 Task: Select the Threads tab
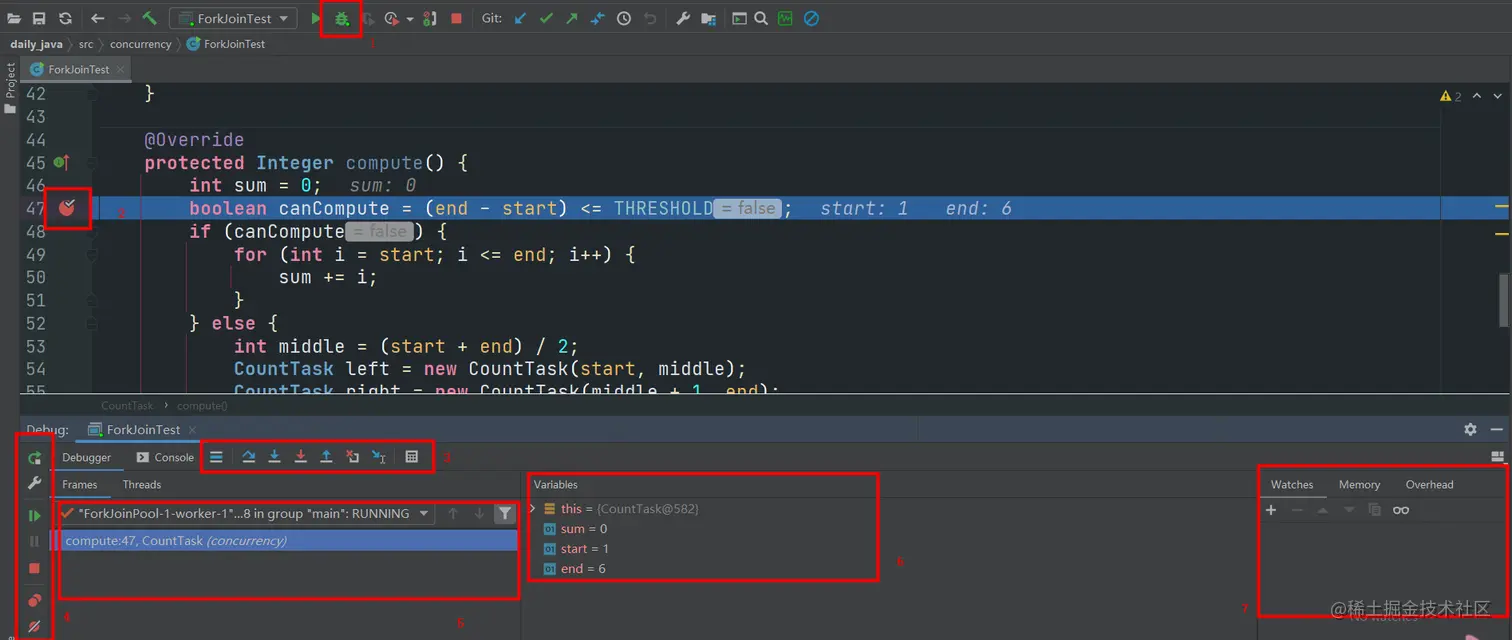pyautogui.click(x=142, y=484)
